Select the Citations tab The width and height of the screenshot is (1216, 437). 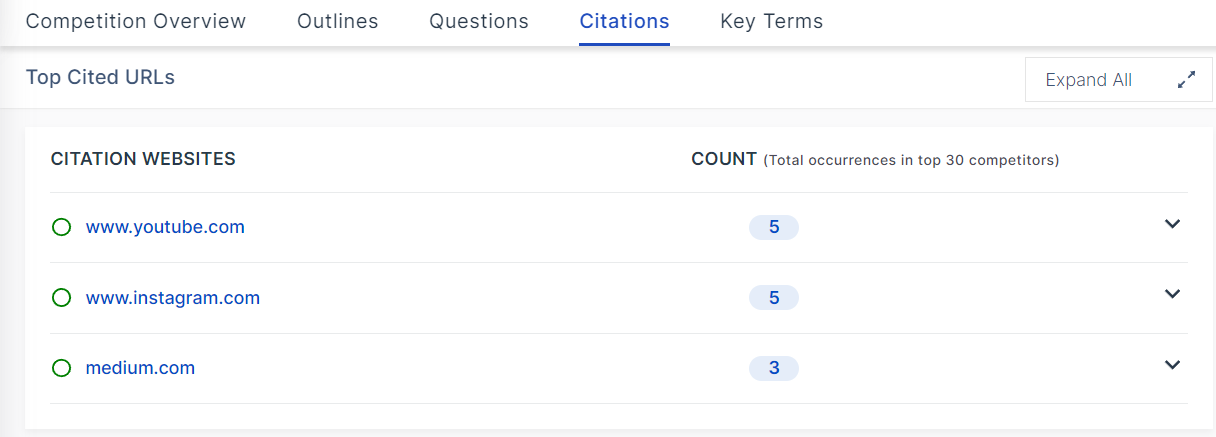(624, 21)
